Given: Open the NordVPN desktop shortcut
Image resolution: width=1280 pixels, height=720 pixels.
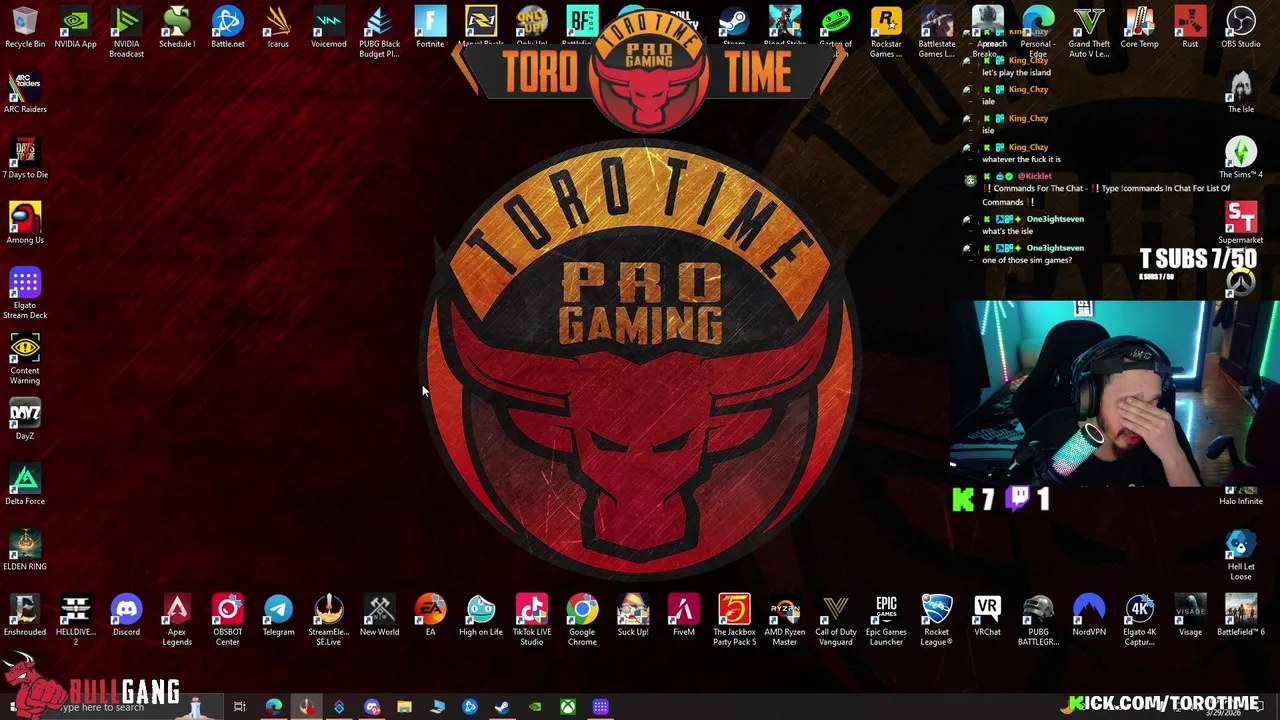Looking at the screenshot, I should tap(1089, 616).
